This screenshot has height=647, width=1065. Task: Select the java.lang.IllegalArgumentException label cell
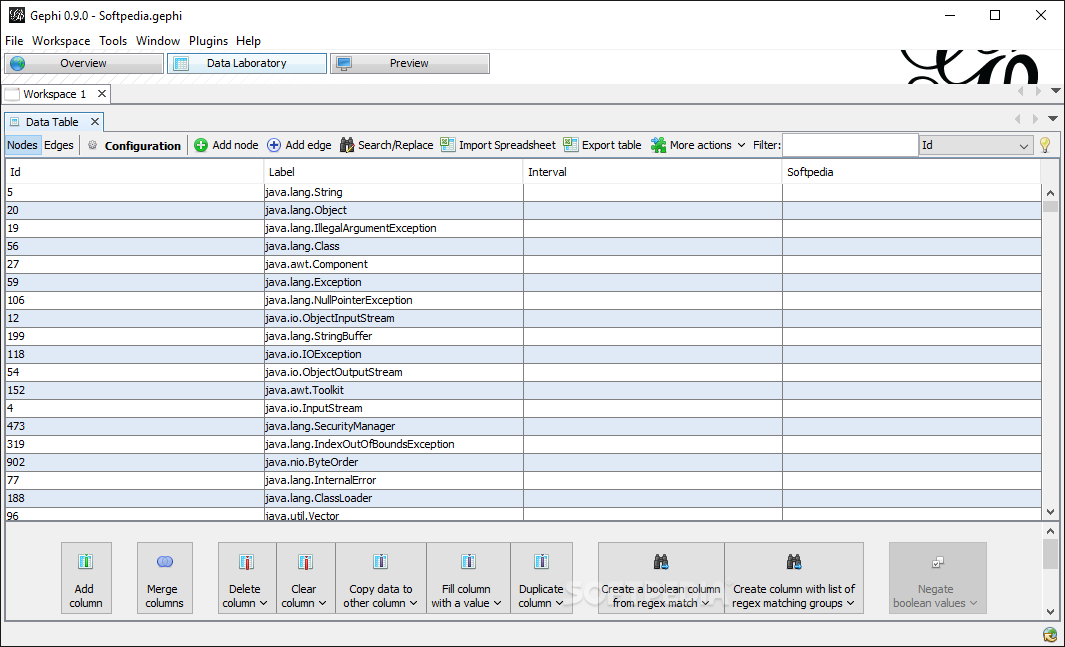pos(393,228)
